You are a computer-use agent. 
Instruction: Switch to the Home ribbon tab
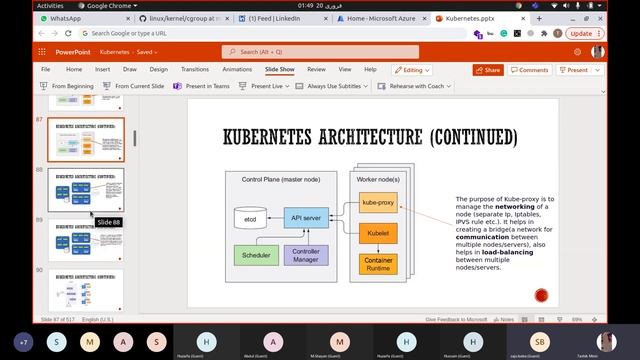(x=74, y=69)
